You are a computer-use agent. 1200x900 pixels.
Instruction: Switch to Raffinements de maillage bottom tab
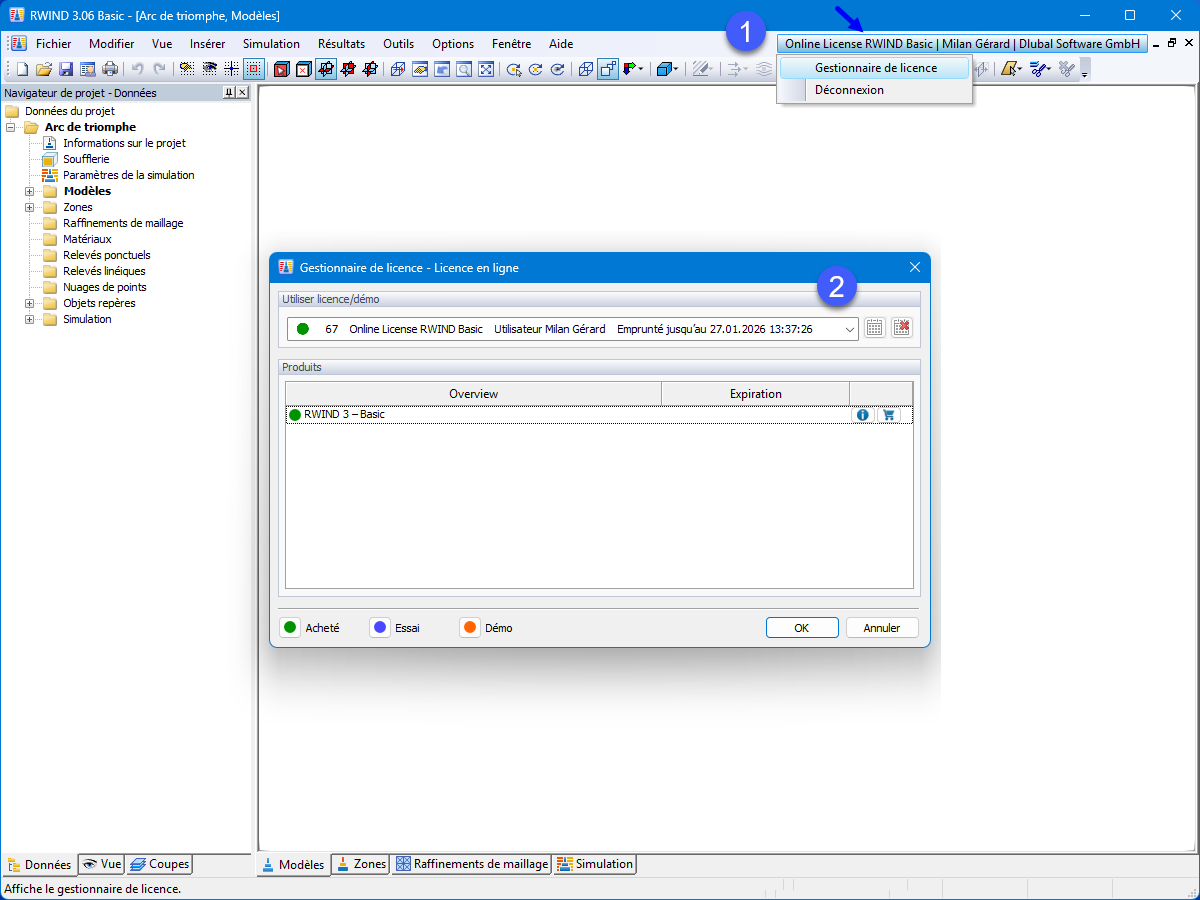[471, 864]
